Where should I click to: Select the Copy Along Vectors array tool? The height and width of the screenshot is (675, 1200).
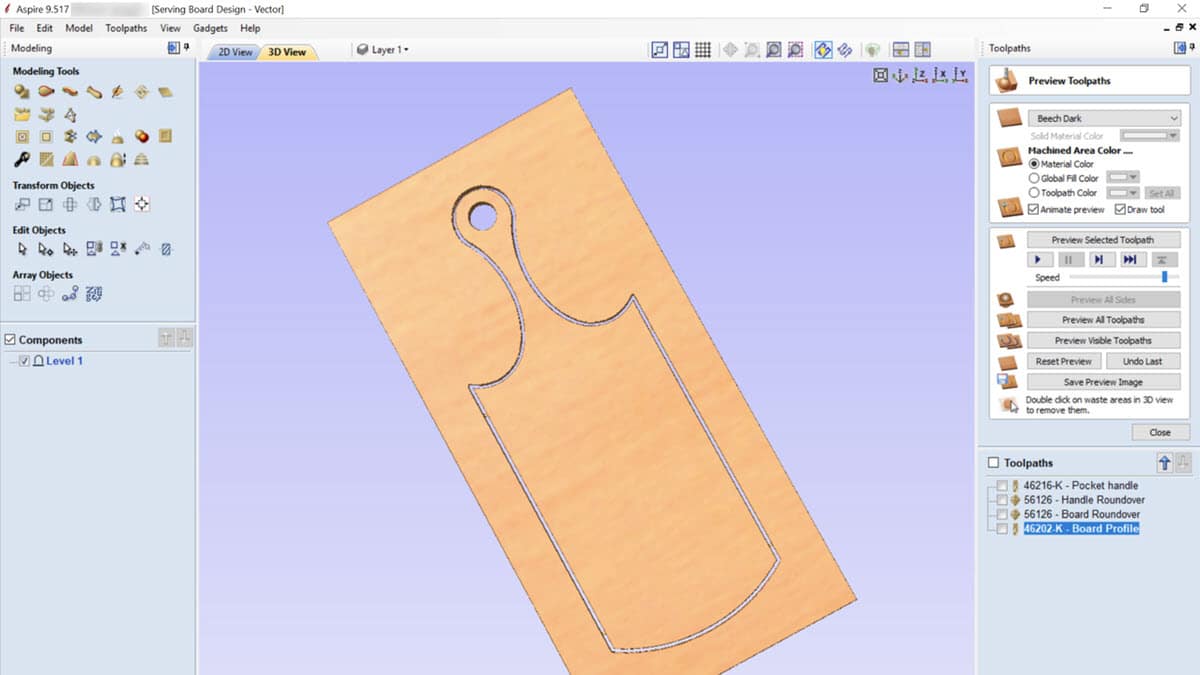70,293
